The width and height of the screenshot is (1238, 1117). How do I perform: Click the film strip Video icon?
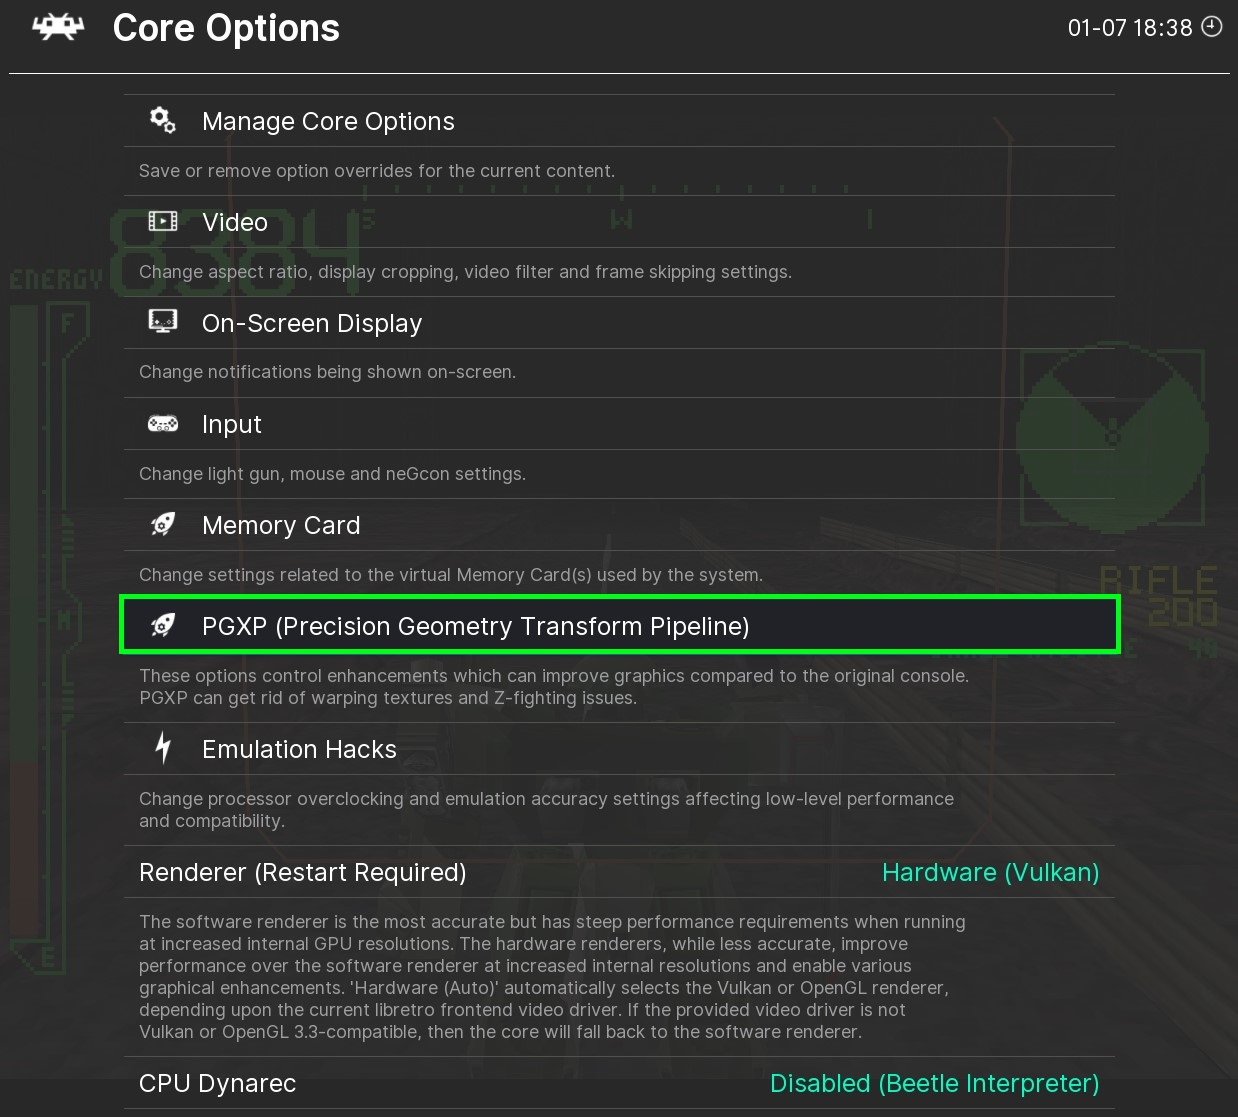pos(162,222)
